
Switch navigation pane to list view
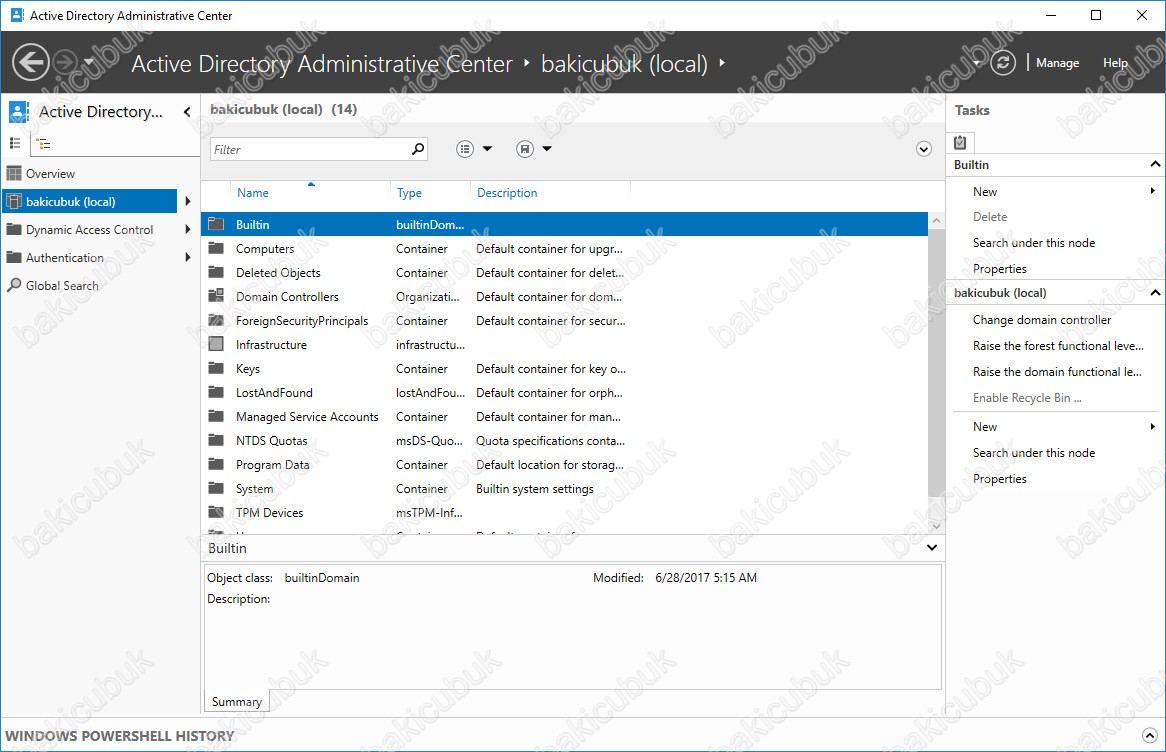click(x=15, y=143)
